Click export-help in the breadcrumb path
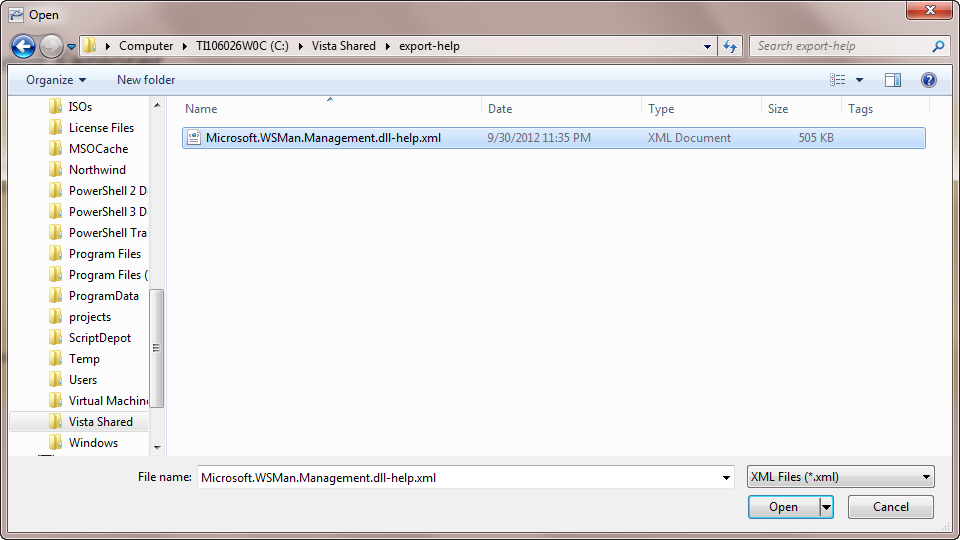960x540 pixels. [x=429, y=46]
